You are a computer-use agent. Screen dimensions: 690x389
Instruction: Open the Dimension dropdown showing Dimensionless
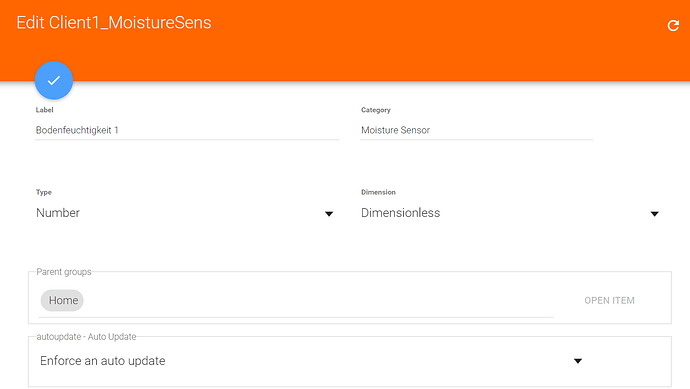pos(510,213)
